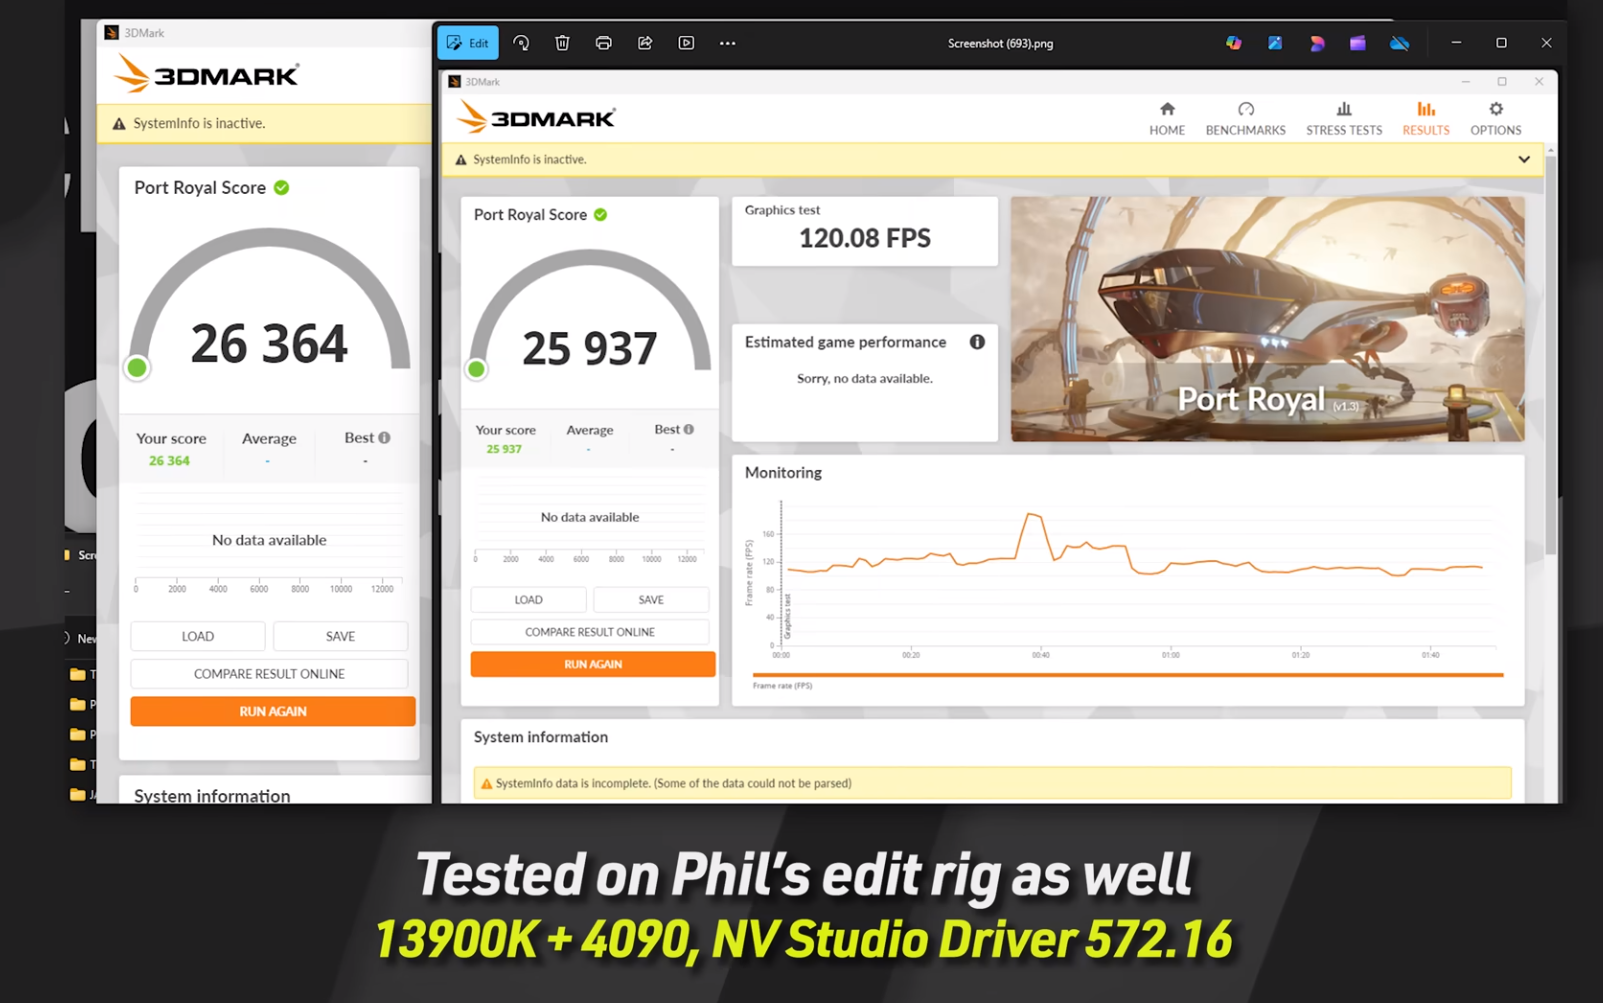Start slideshow with the play icon
The height and width of the screenshot is (1003, 1603).
point(686,43)
